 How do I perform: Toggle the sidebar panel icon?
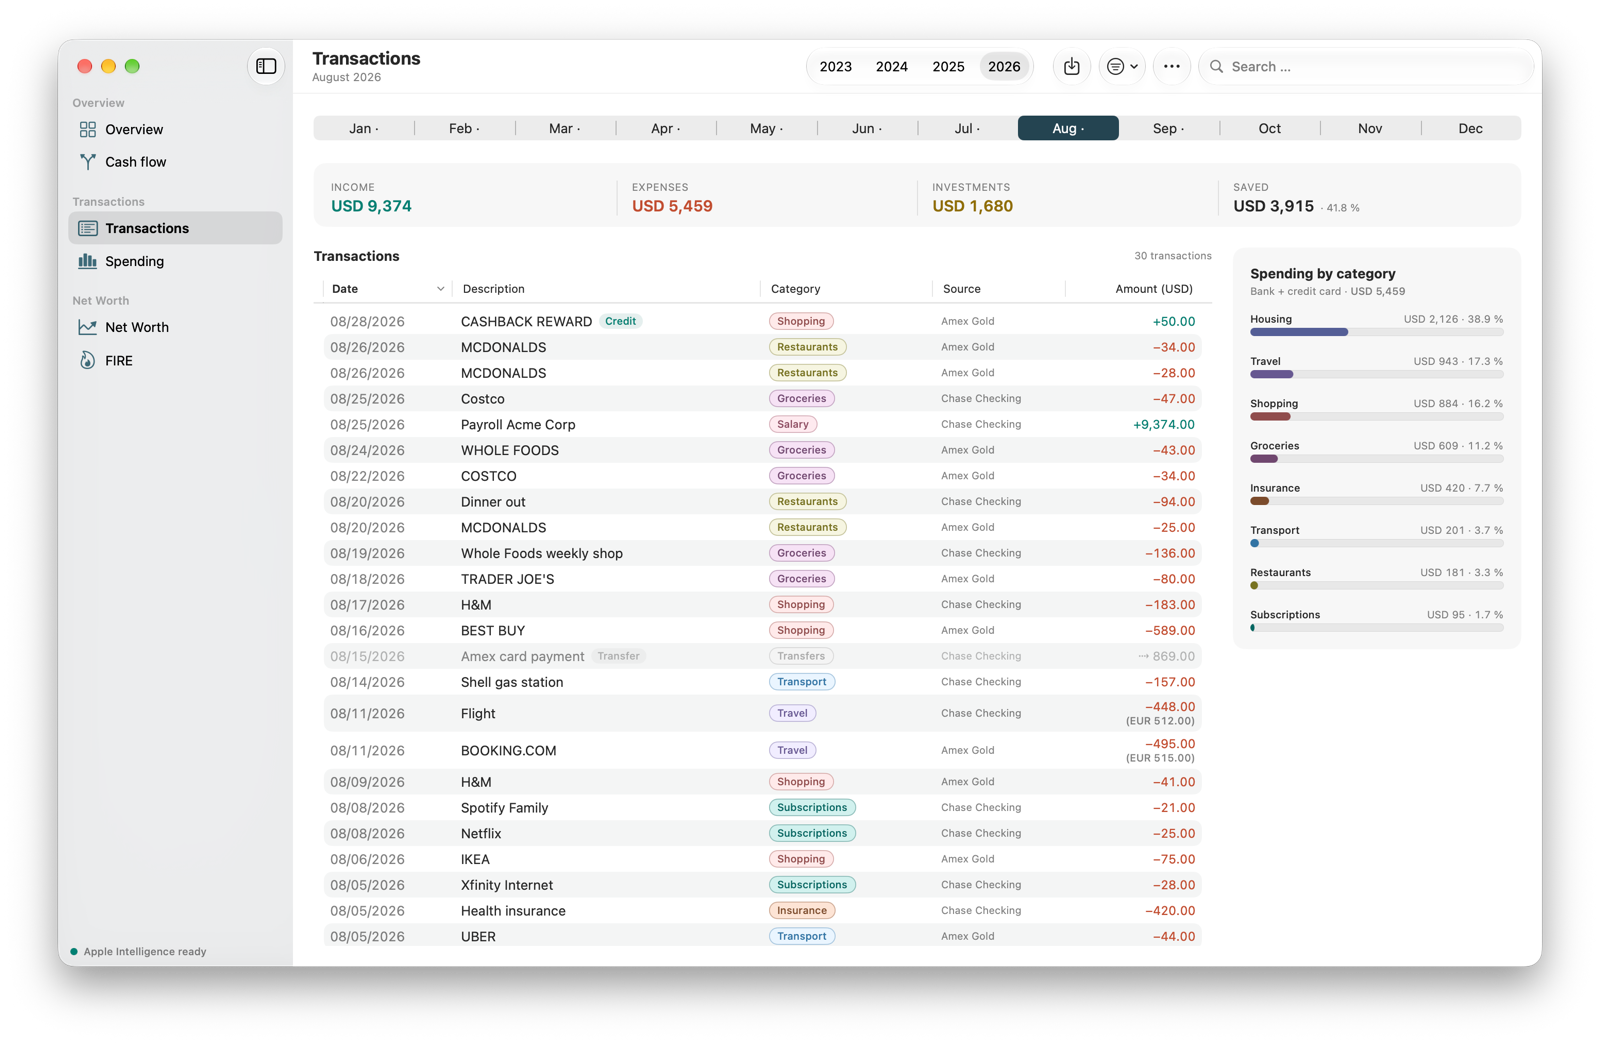click(266, 66)
